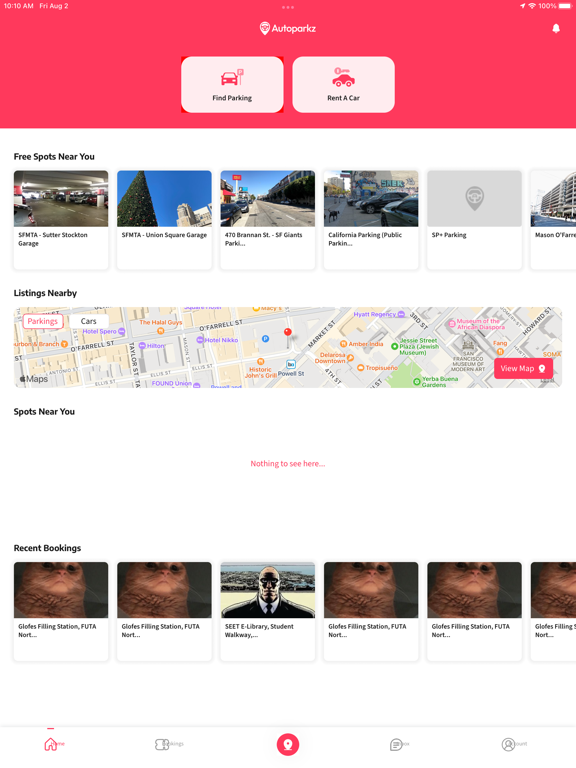This screenshot has height=768, width=576.
Task: Click the Jessie Street Plaza marker
Action: coord(394,346)
